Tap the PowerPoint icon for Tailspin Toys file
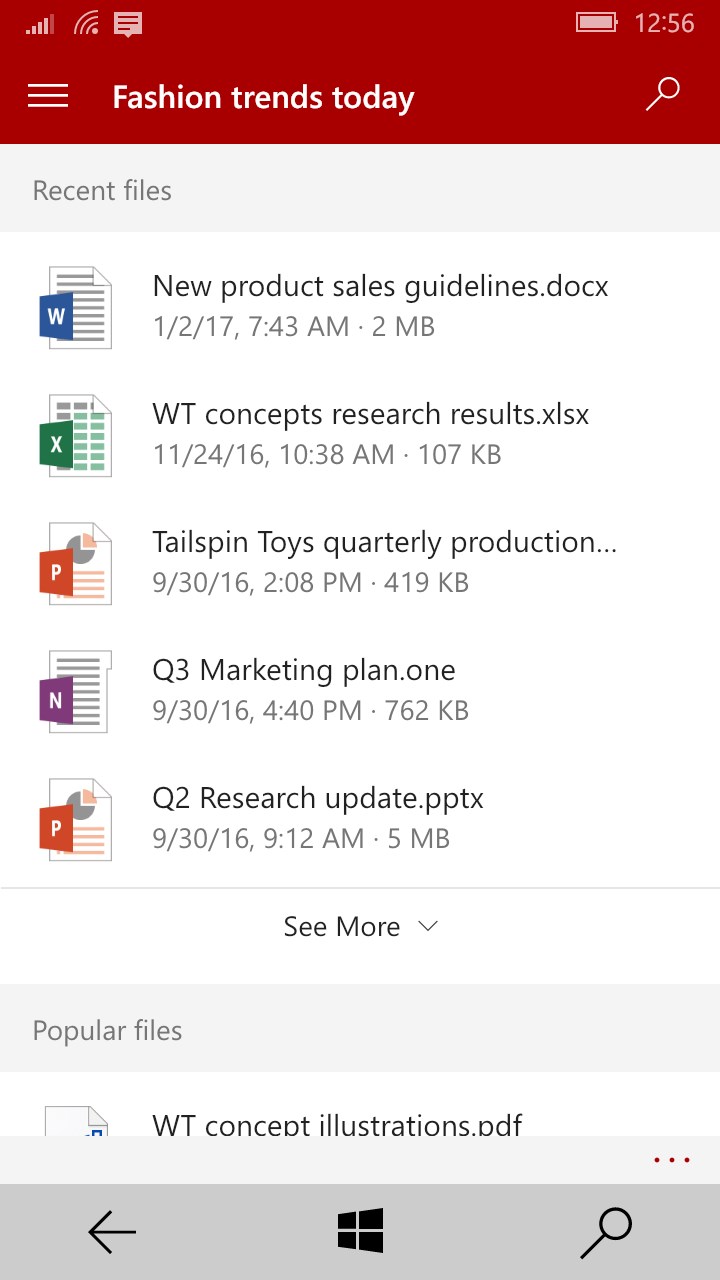Viewport: 720px width, 1280px height. [x=75, y=563]
